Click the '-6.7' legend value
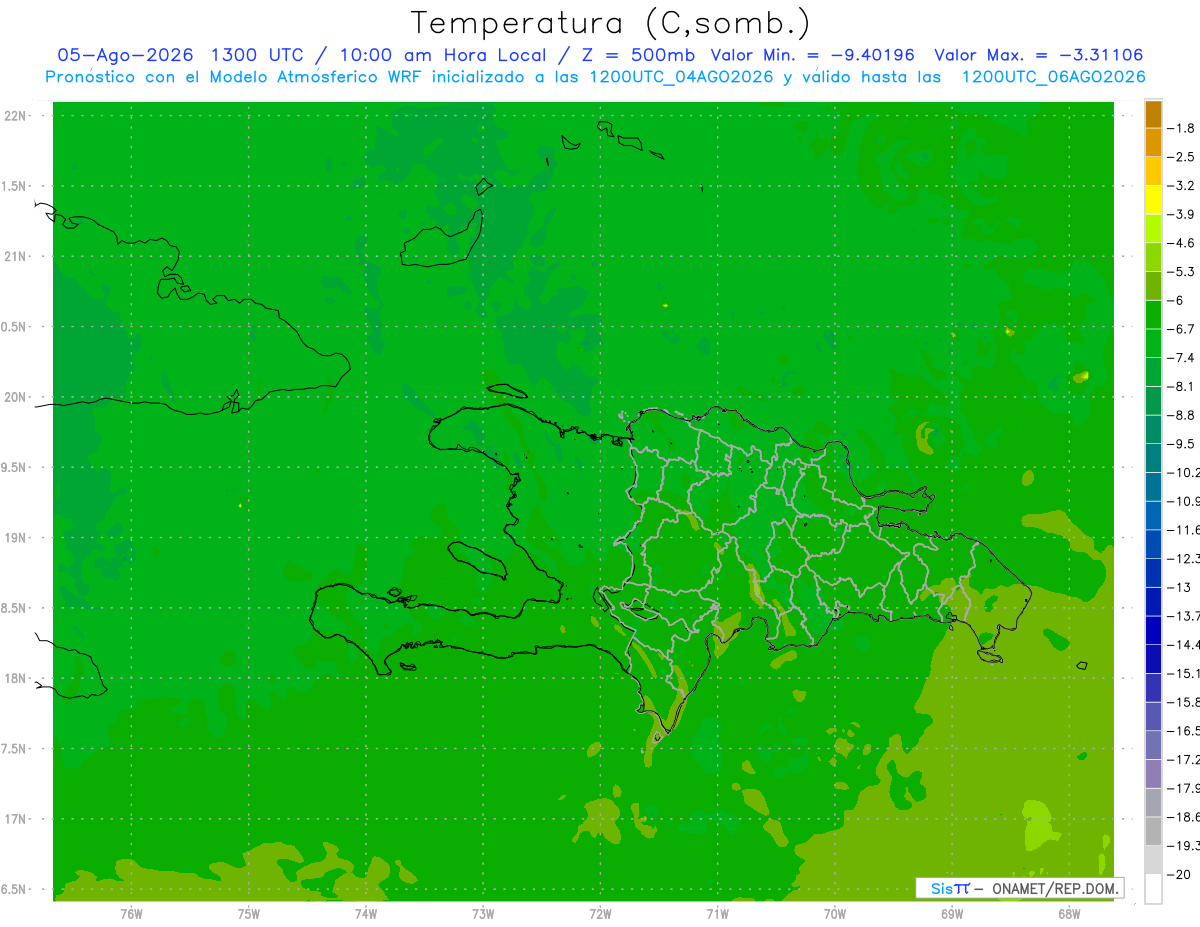 click(x=1181, y=329)
